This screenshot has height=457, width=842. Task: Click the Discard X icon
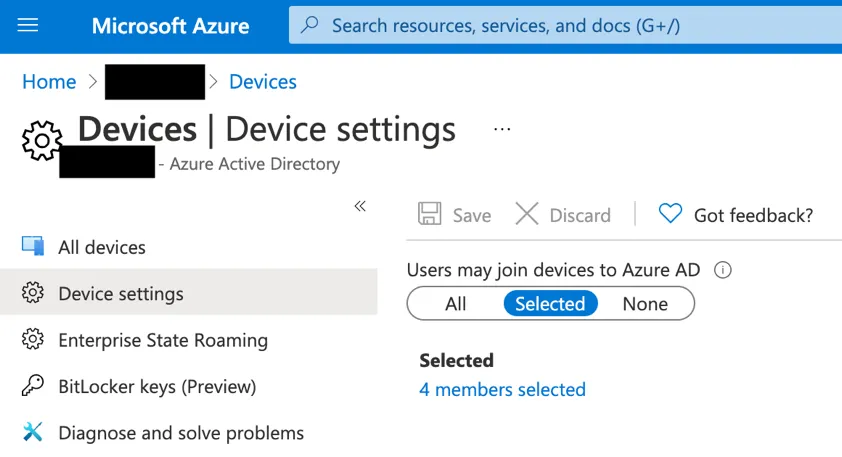[527, 214]
